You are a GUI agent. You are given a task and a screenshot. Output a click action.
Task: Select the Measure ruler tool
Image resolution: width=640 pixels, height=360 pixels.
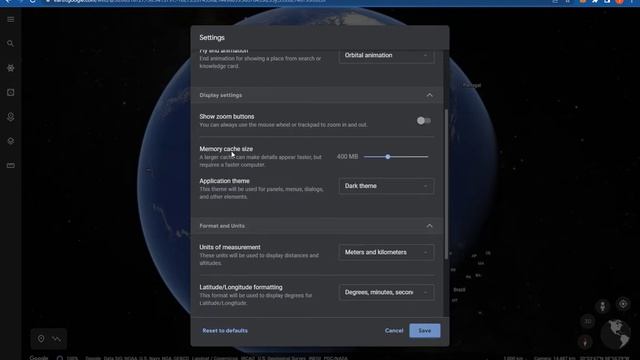(x=11, y=166)
